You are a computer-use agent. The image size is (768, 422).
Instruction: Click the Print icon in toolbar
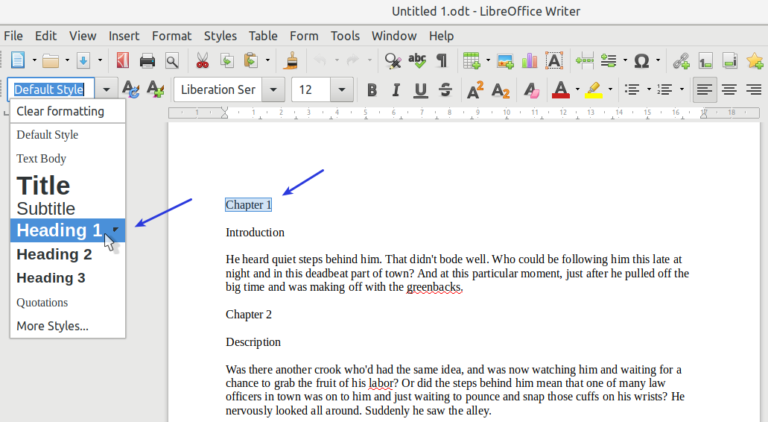pyautogui.click(x=147, y=61)
